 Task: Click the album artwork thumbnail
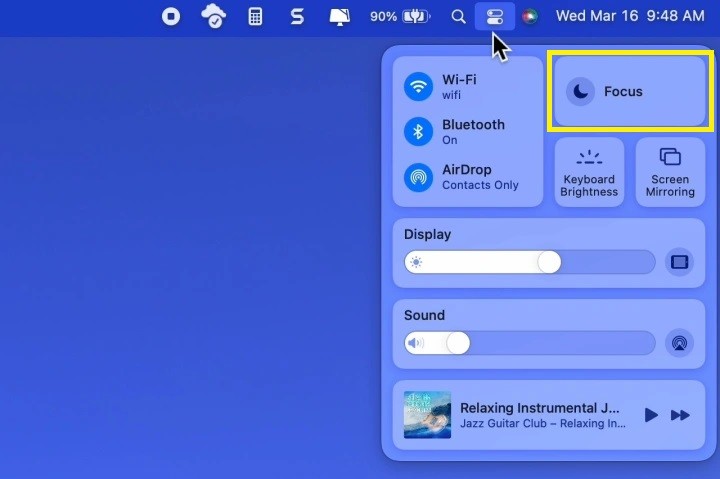point(427,415)
